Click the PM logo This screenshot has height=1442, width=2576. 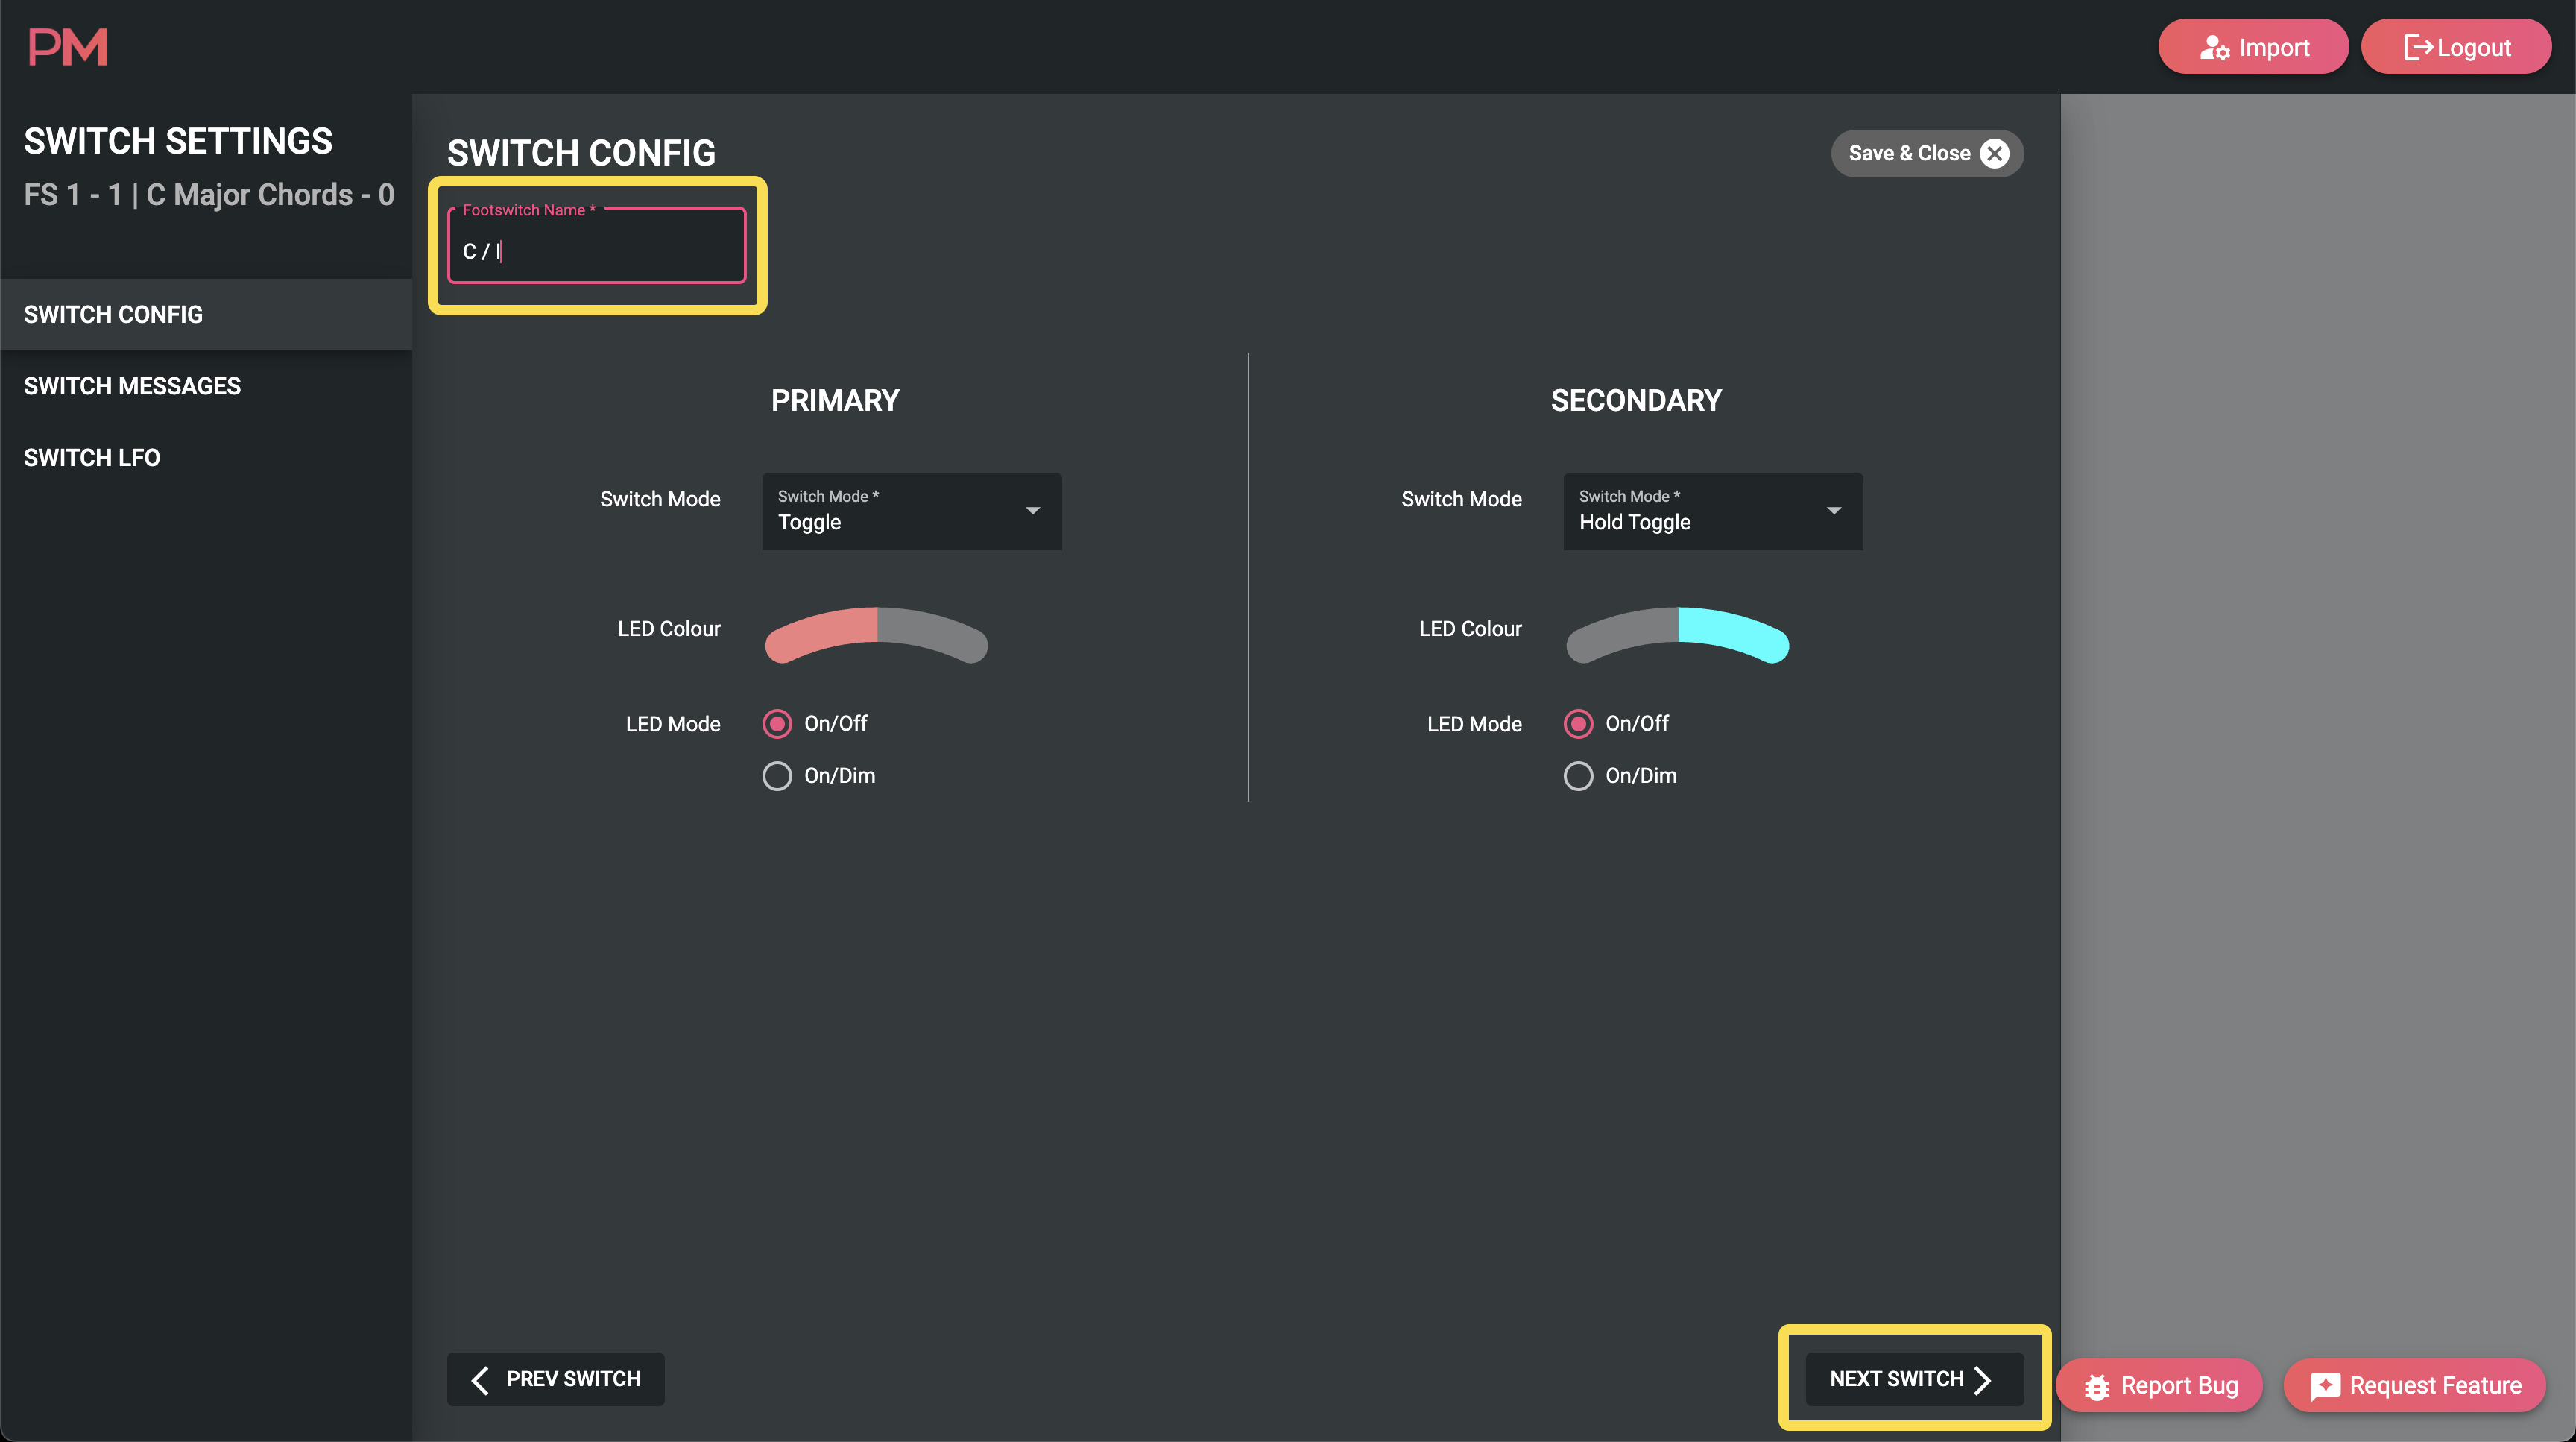click(68, 47)
